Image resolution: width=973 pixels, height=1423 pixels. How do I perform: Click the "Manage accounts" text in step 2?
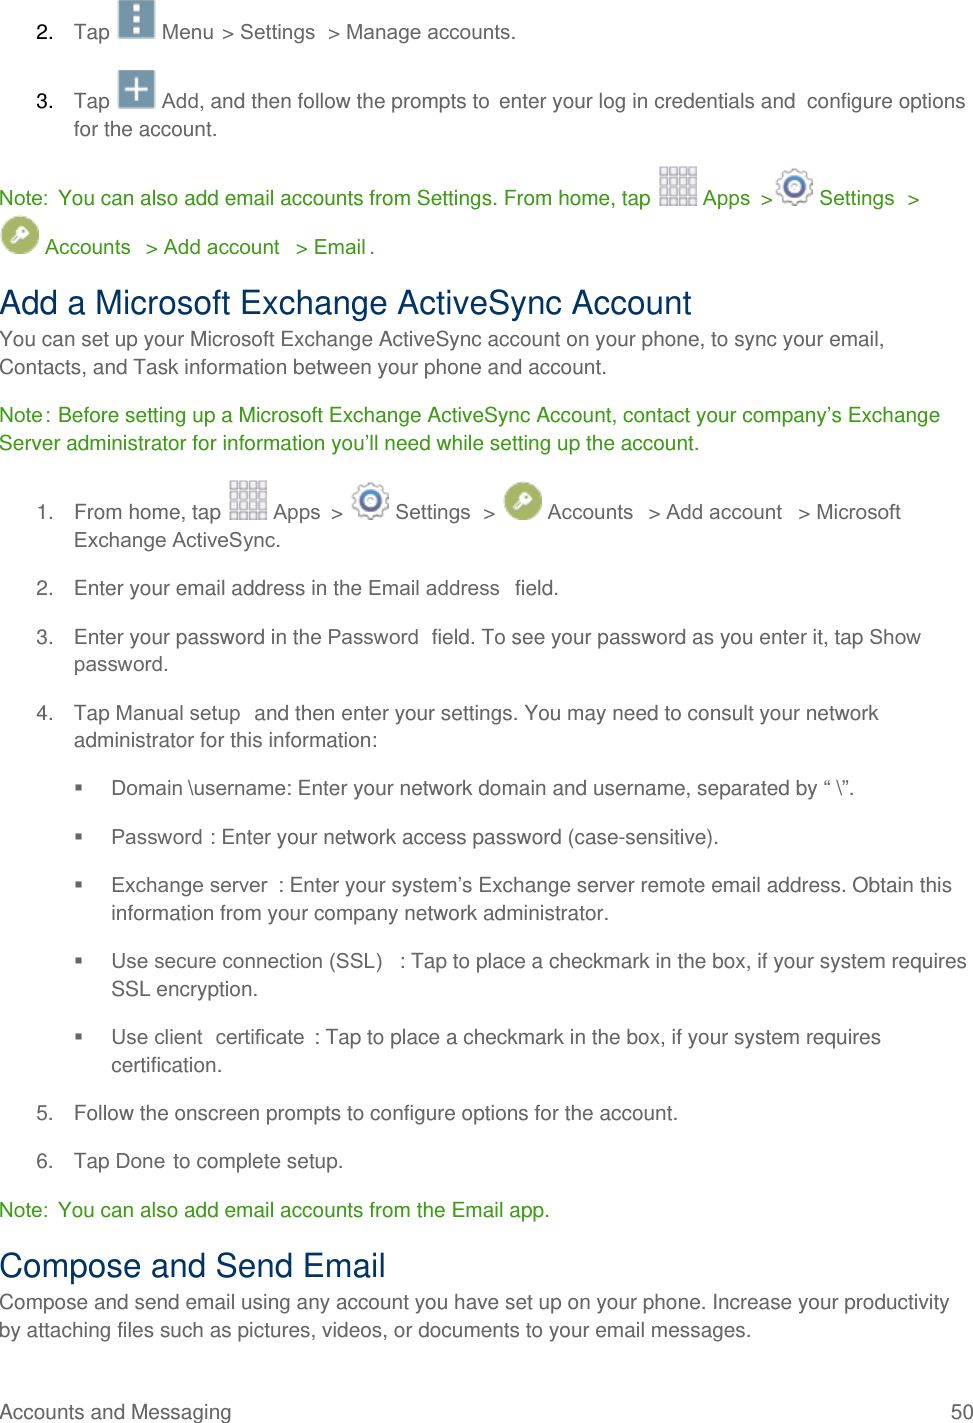[x=429, y=33]
